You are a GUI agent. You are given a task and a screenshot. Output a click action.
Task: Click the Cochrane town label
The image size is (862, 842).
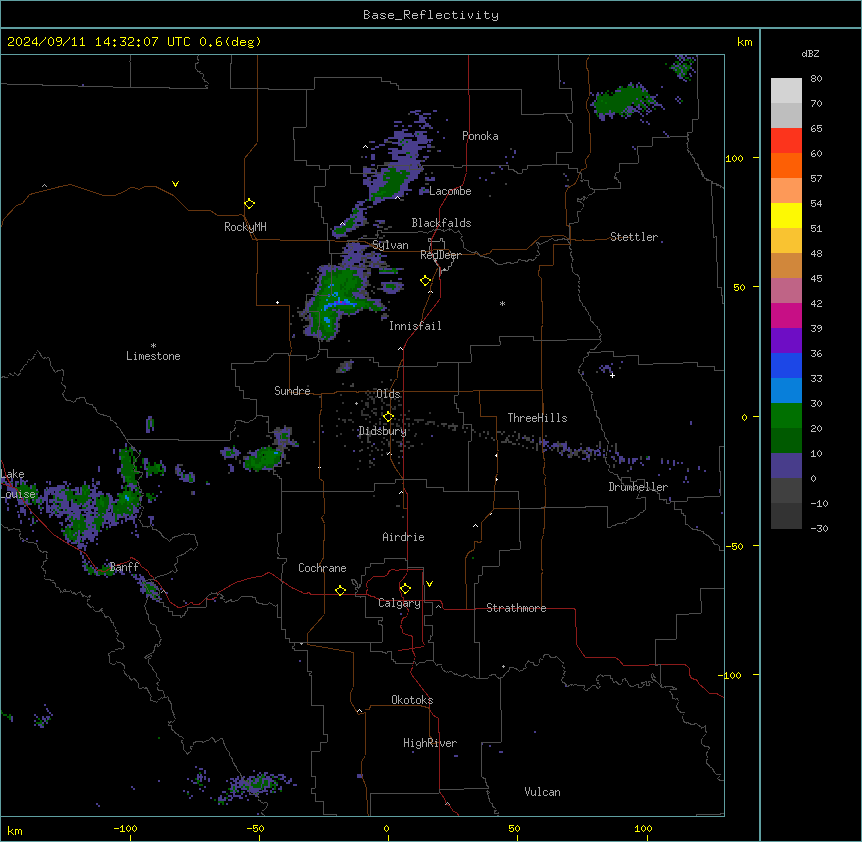[x=322, y=568]
